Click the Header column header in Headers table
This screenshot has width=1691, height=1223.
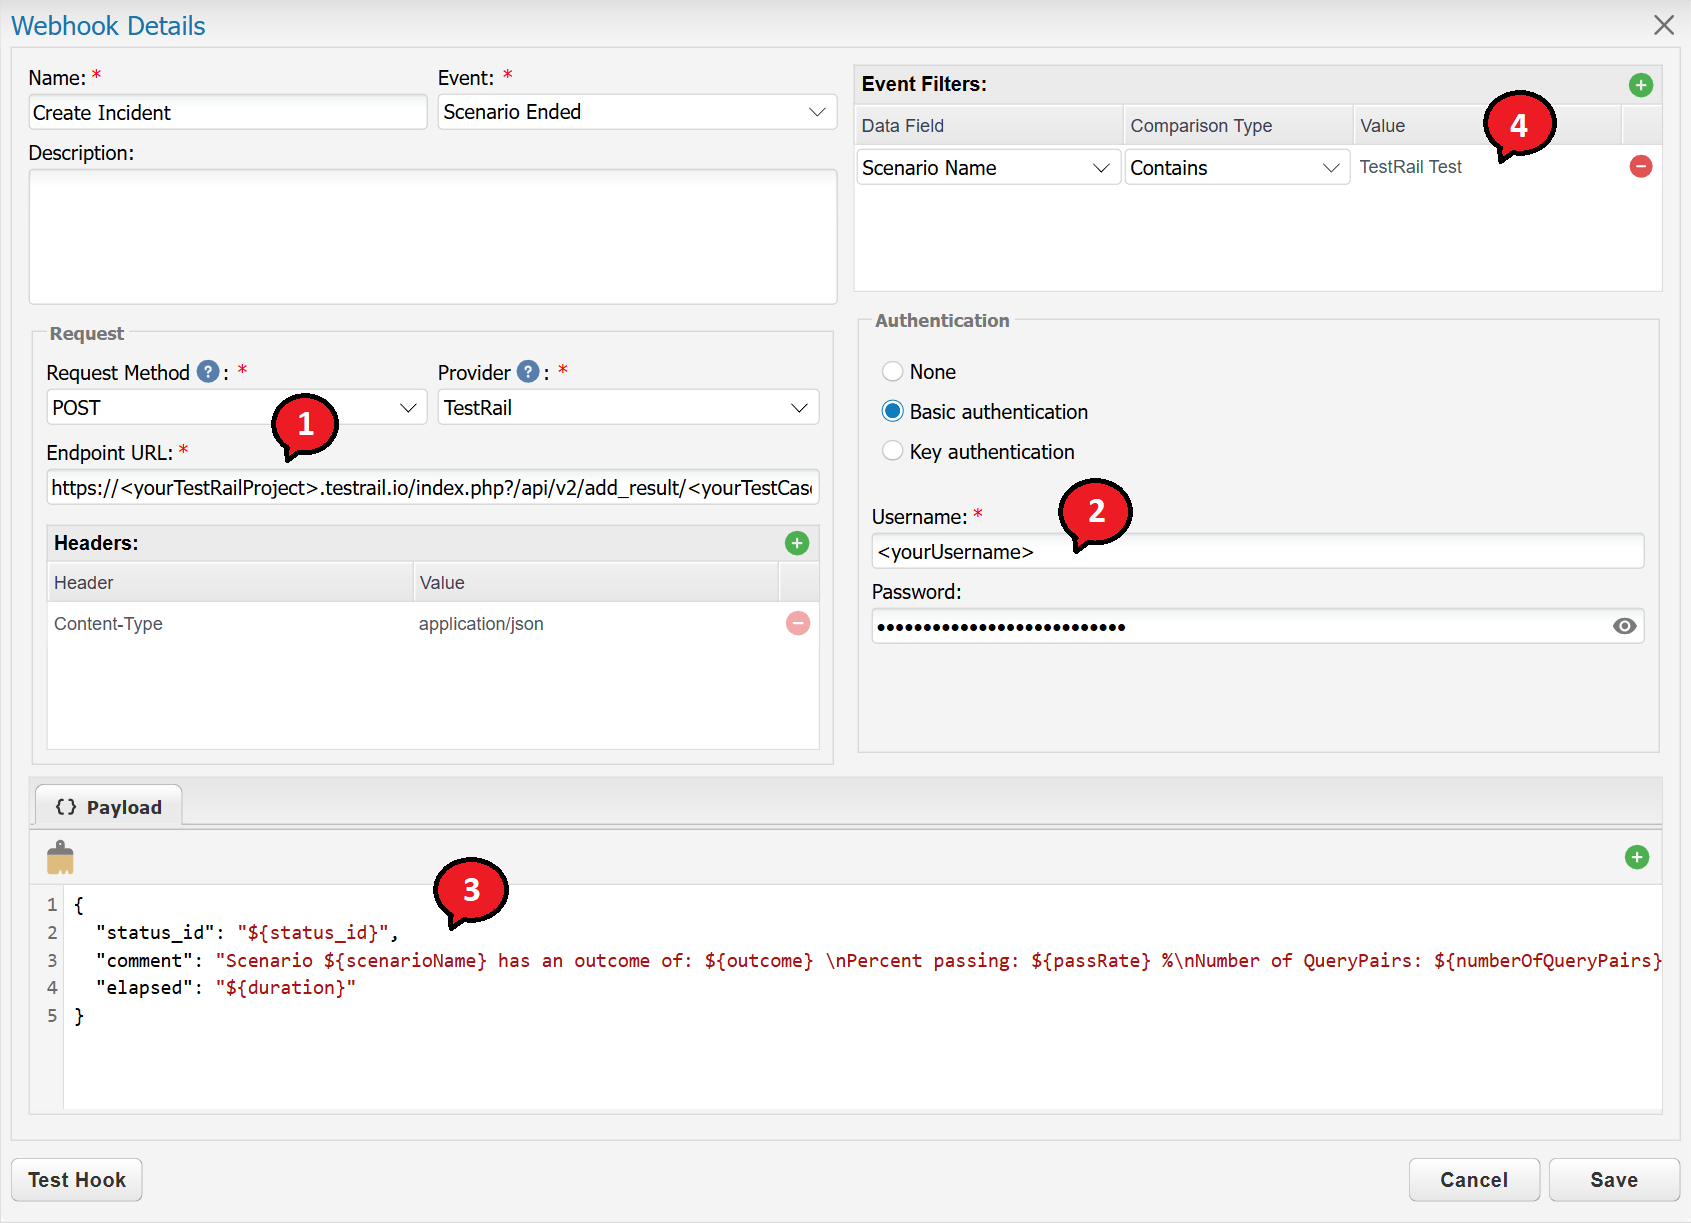click(x=230, y=583)
